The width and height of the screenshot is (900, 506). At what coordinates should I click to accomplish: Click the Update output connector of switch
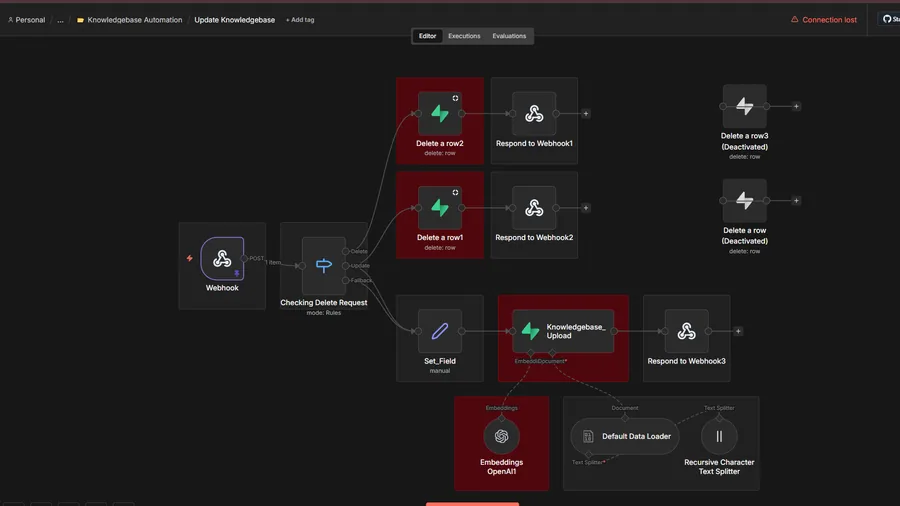coord(346,266)
